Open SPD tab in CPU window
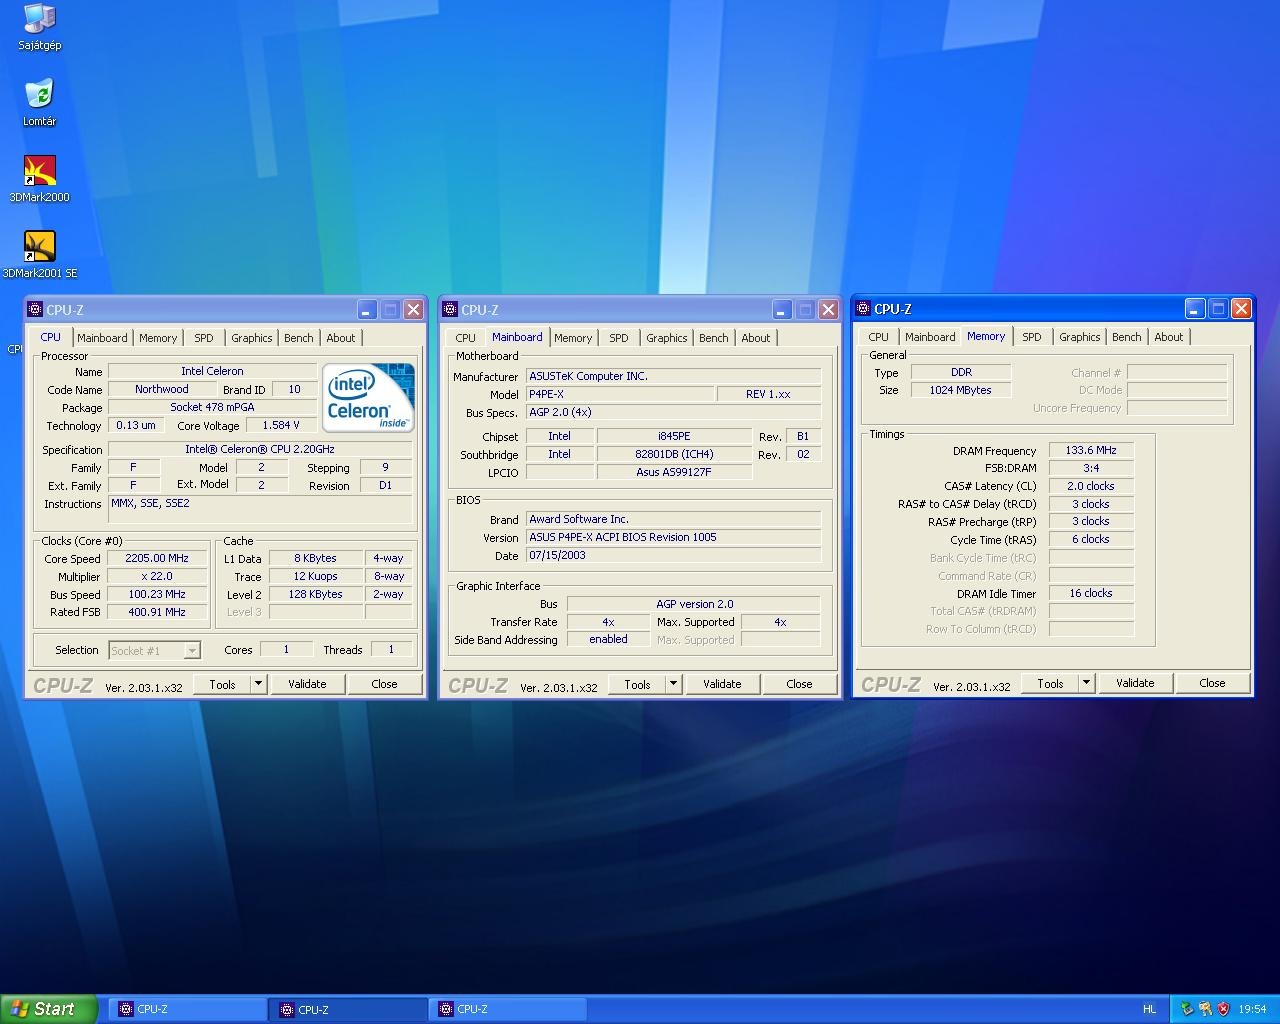Screen dimensions: 1280x1024 pyautogui.click(x=204, y=338)
